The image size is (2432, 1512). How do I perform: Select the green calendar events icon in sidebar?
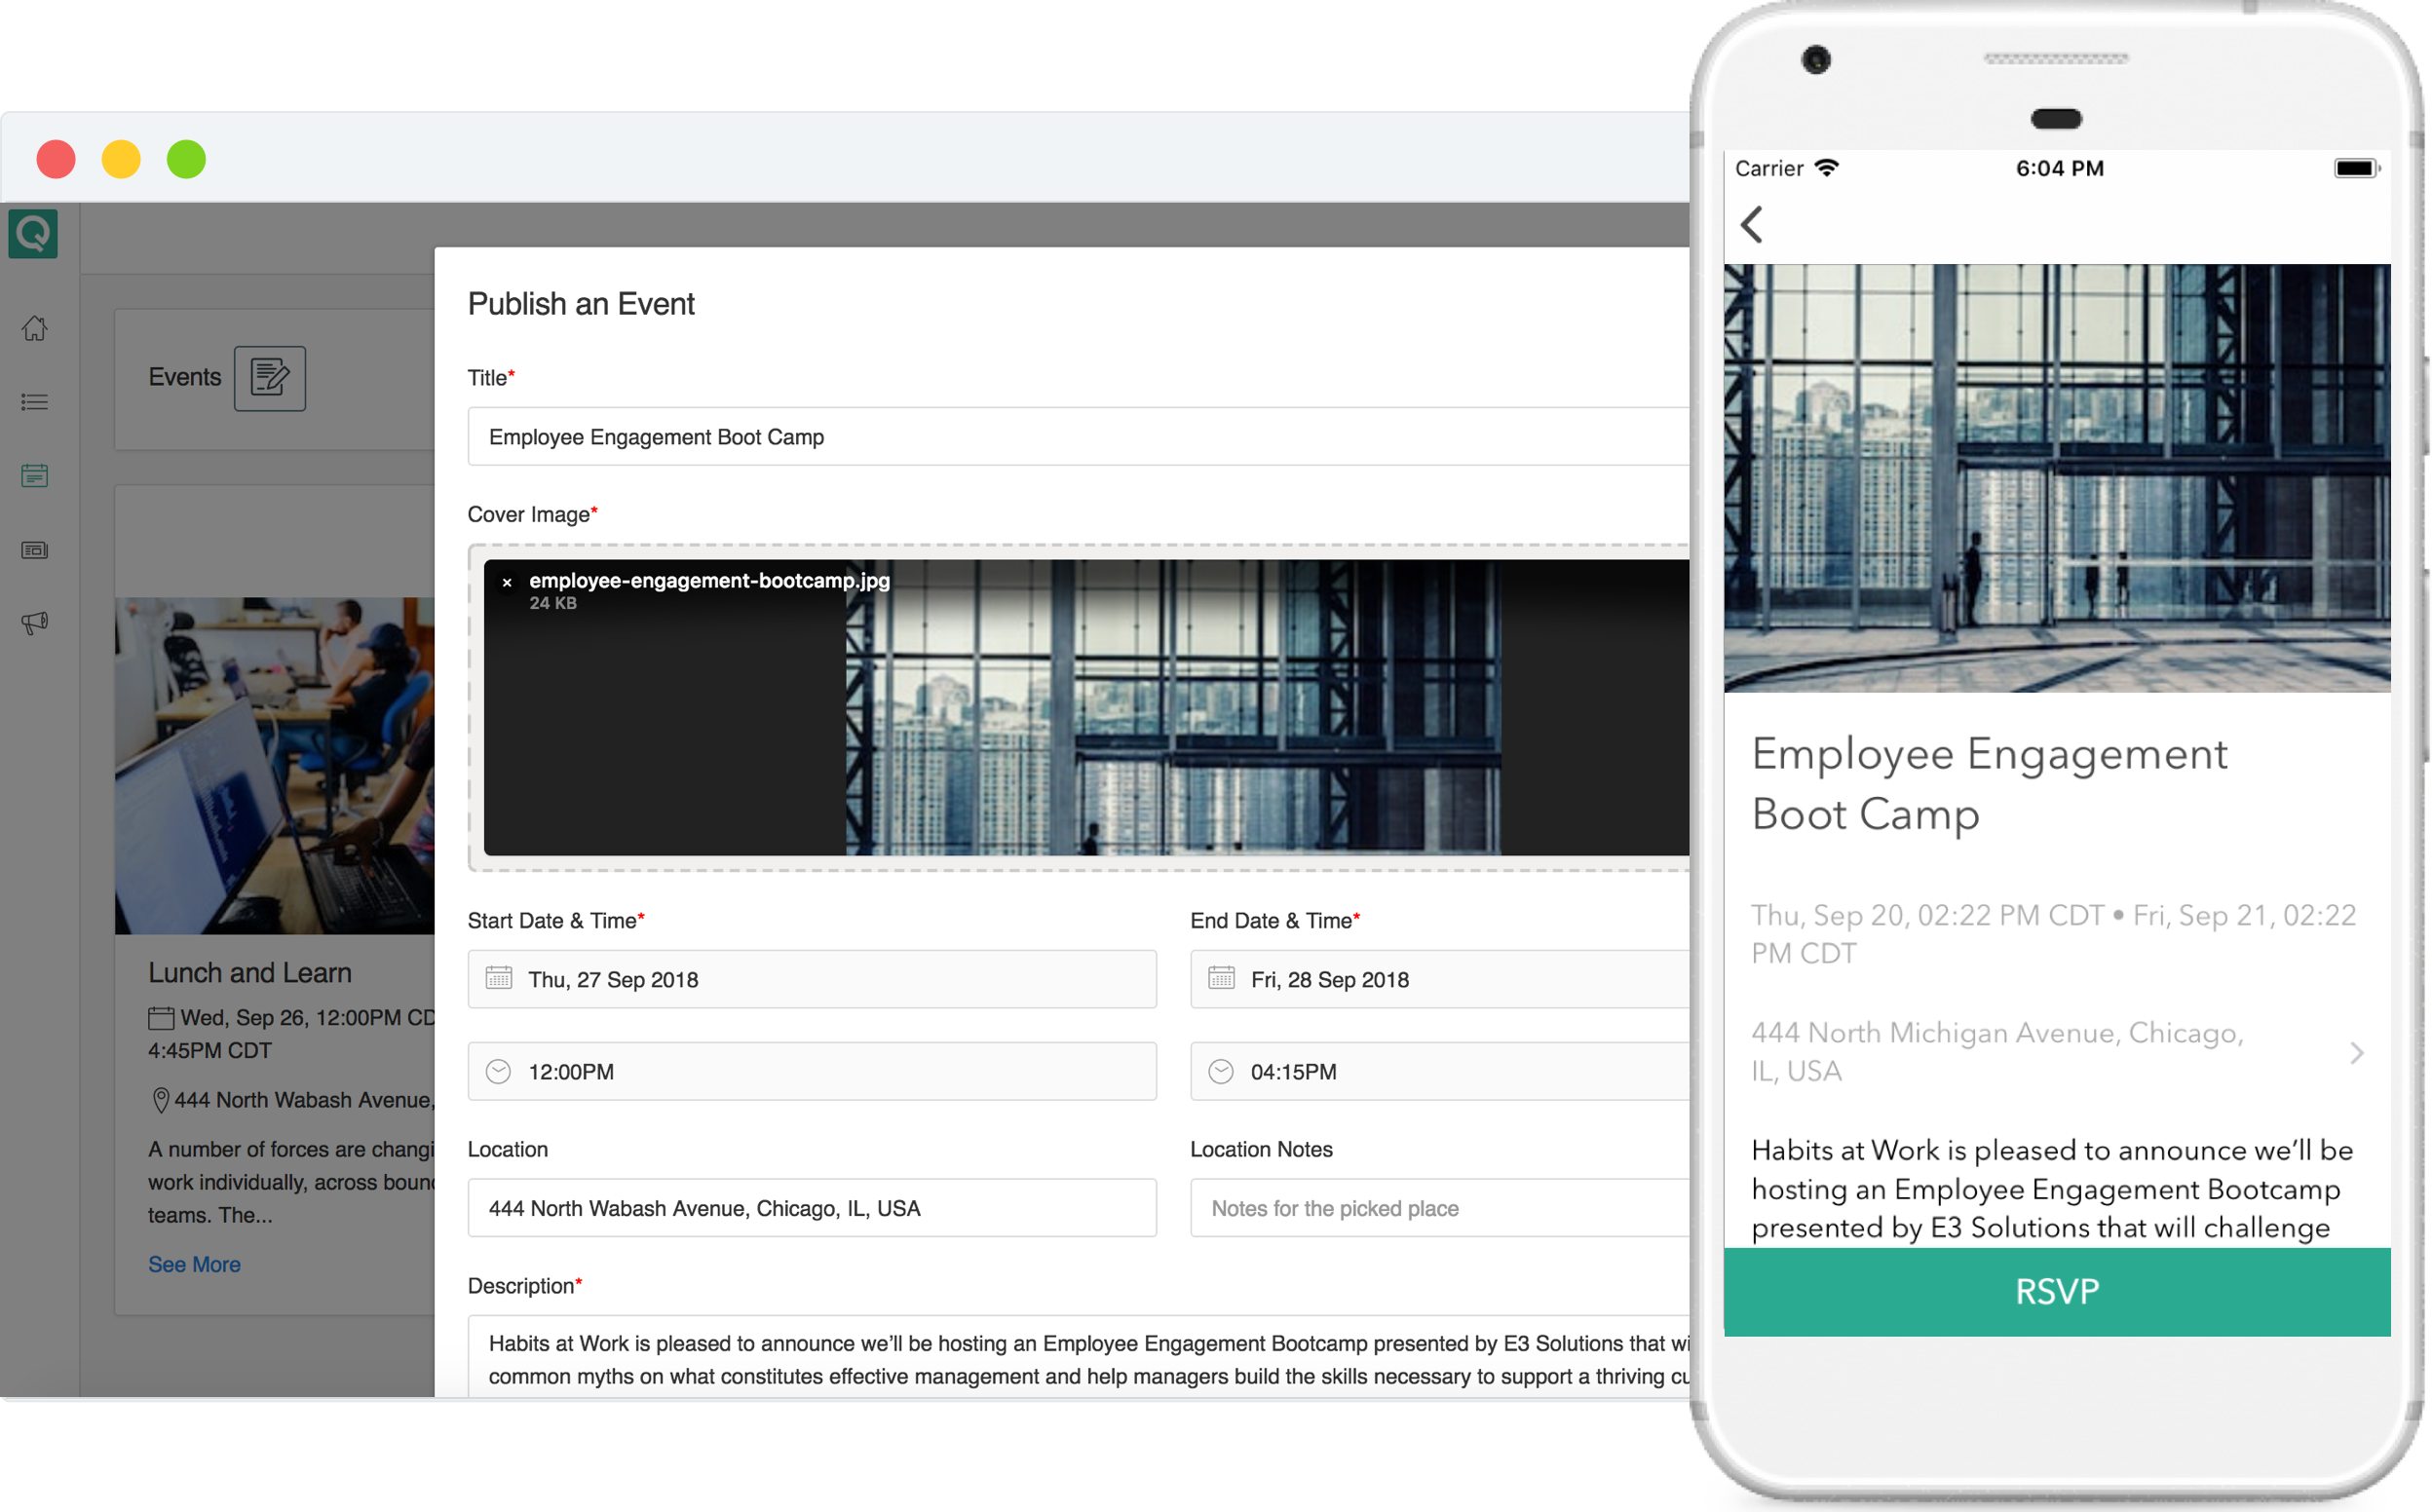click(34, 476)
